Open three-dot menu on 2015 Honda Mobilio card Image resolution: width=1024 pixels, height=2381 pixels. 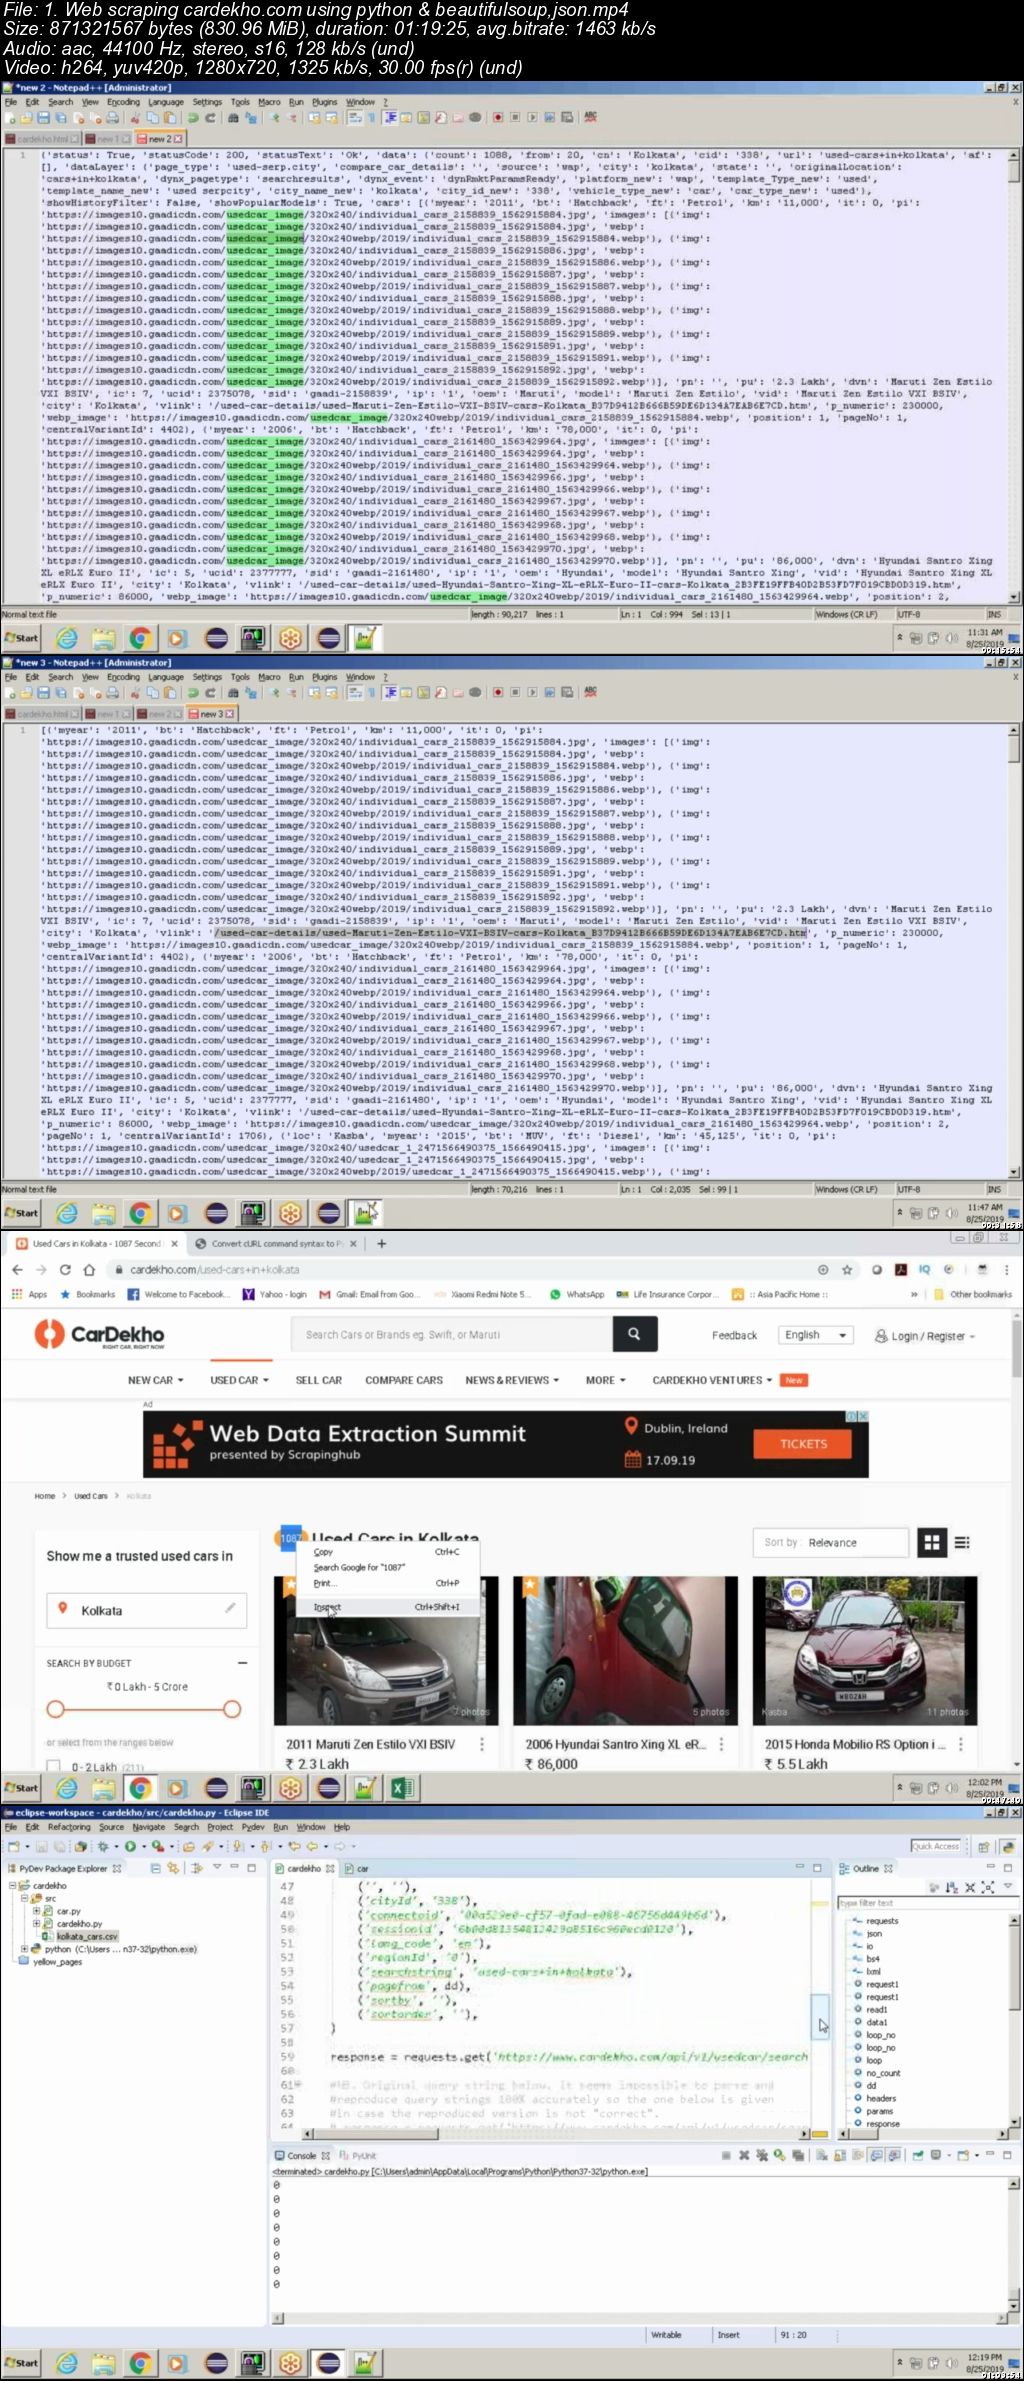pyautogui.click(x=961, y=1744)
